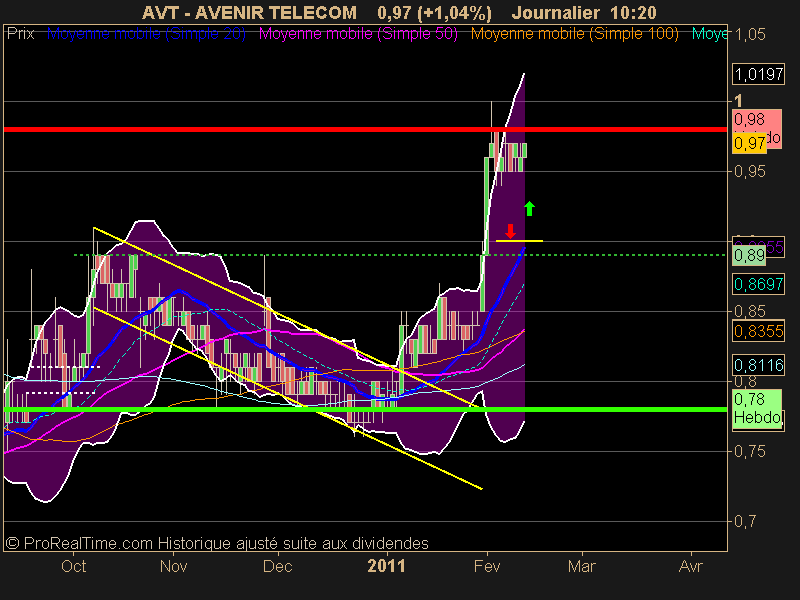Select "Moyenne mobile (Simple 50)" legend entry
The width and height of the screenshot is (800, 600).
(358, 34)
